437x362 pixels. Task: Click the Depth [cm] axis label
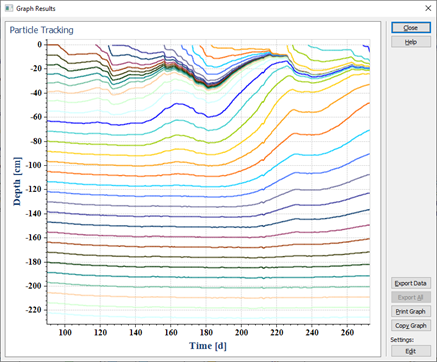coord(17,181)
